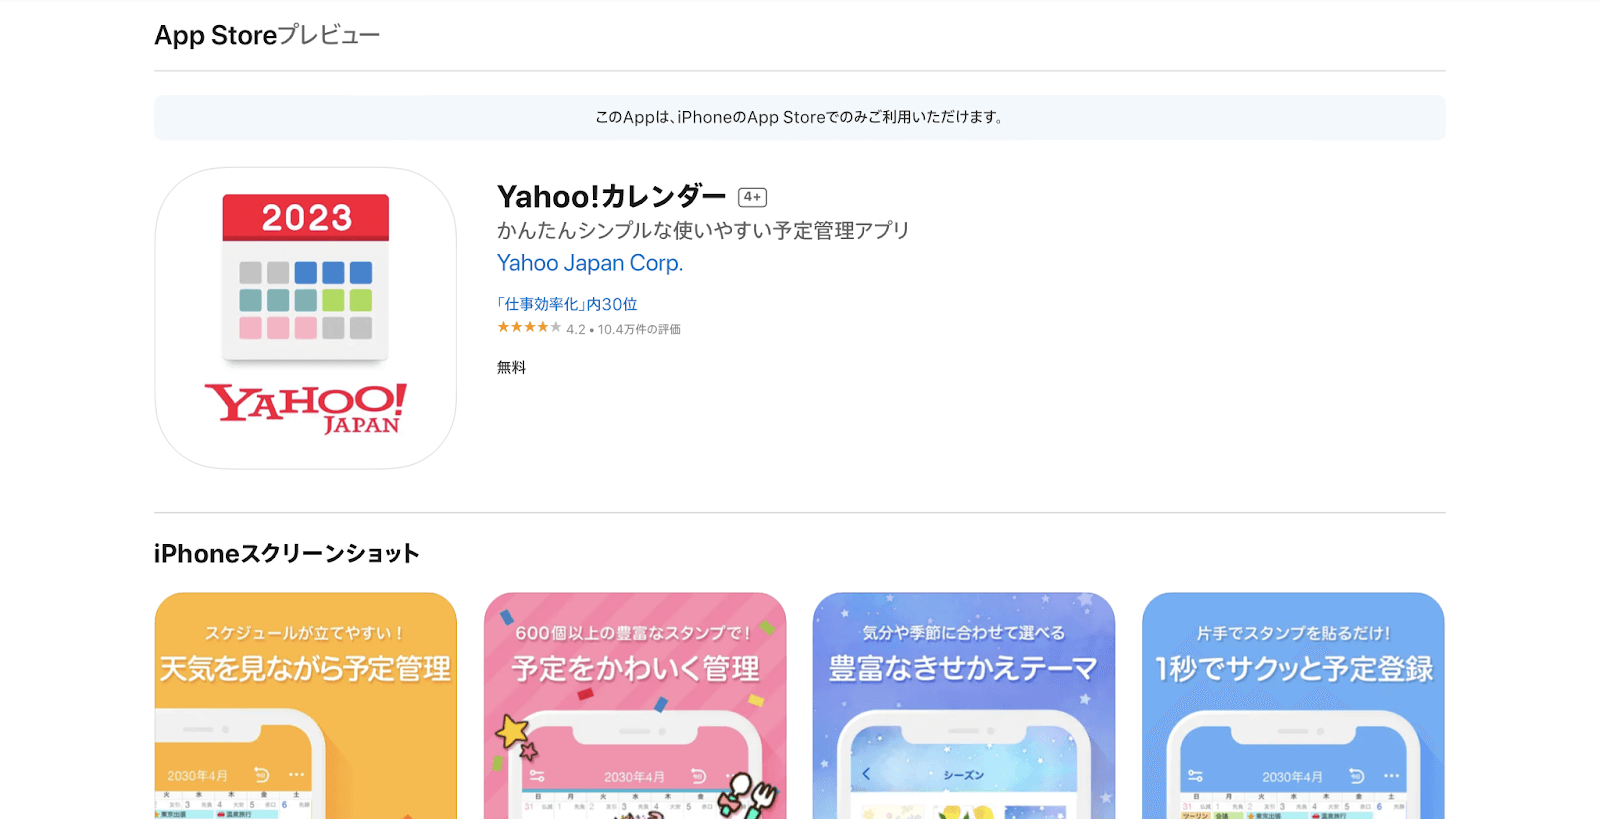This screenshot has width=1600, height=819.
Task: Click the more dots icon in orange screenshot
Action: point(297,775)
